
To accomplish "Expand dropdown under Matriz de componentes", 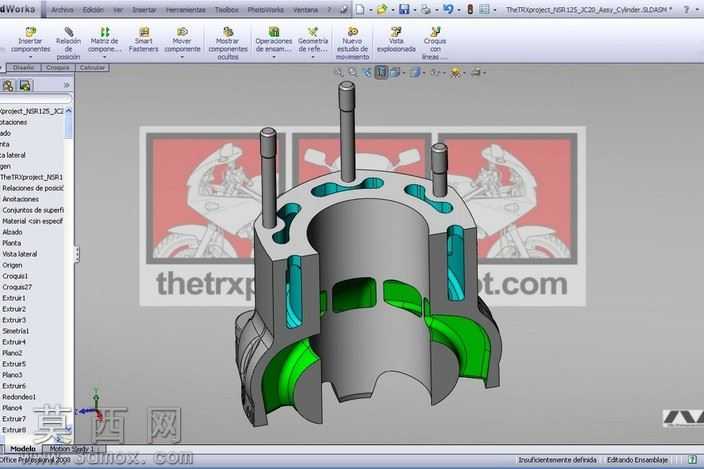I will (104, 57).
